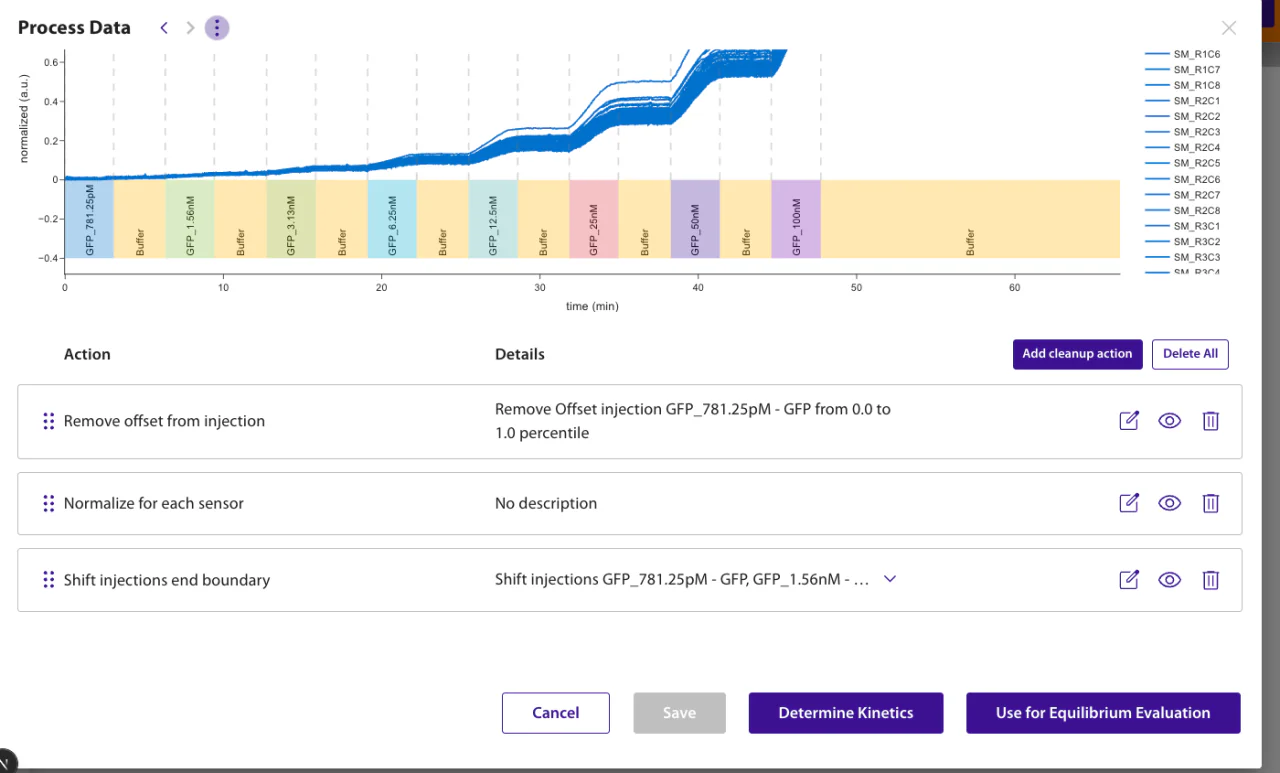1280x773 pixels.
Task: Click Use for Equilibrium Evaluation
Action: 1103,713
